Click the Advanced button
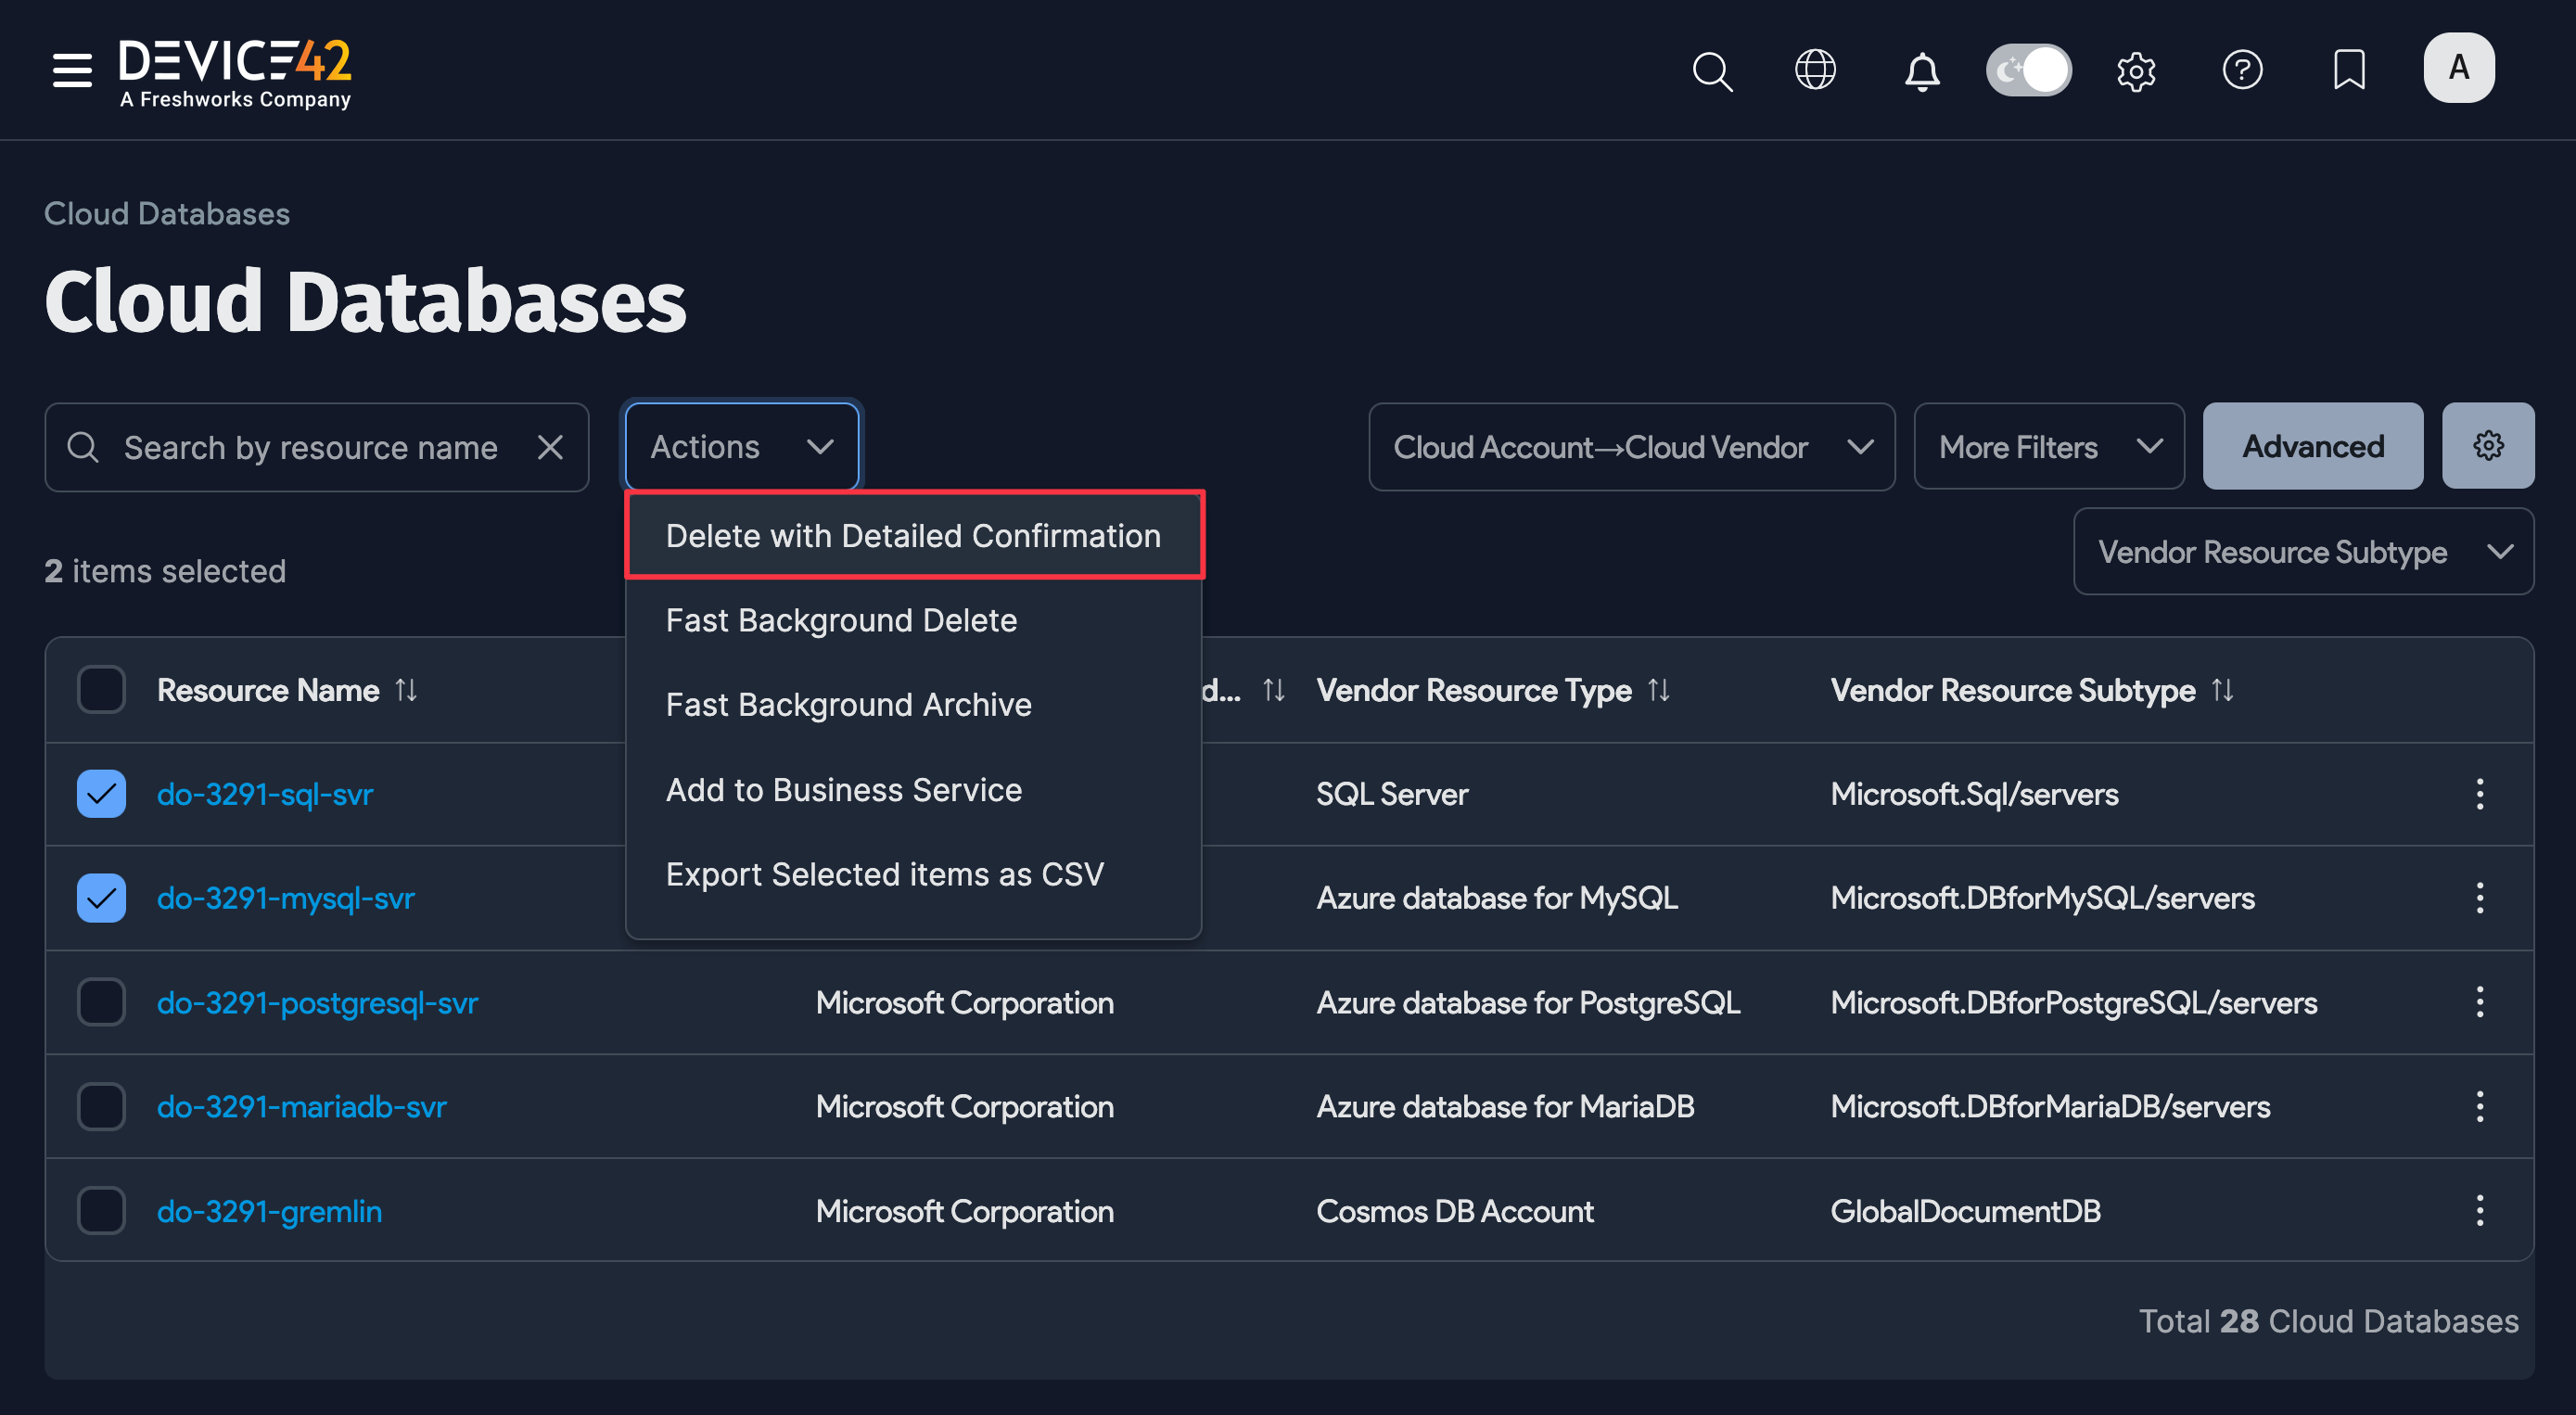This screenshot has width=2576, height=1415. pyautogui.click(x=2312, y=446)
